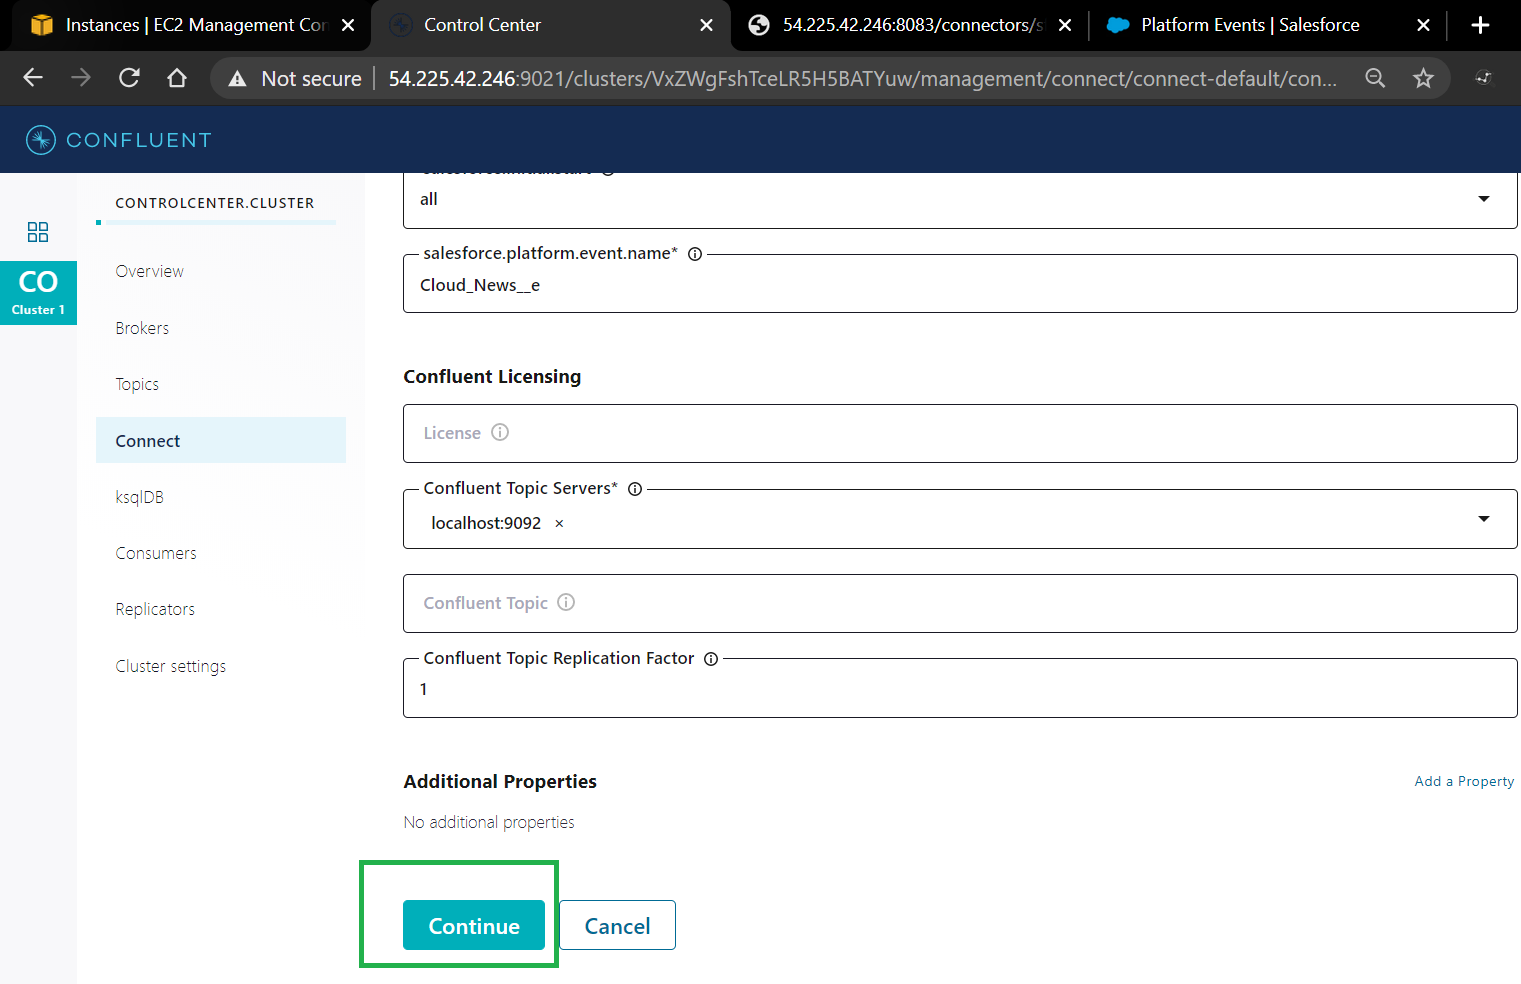The width and height of the screenshot is (1521, 984).
Task: Bookmark this page with star icon
Action: pyautogui.click(x=1423, y=78)
